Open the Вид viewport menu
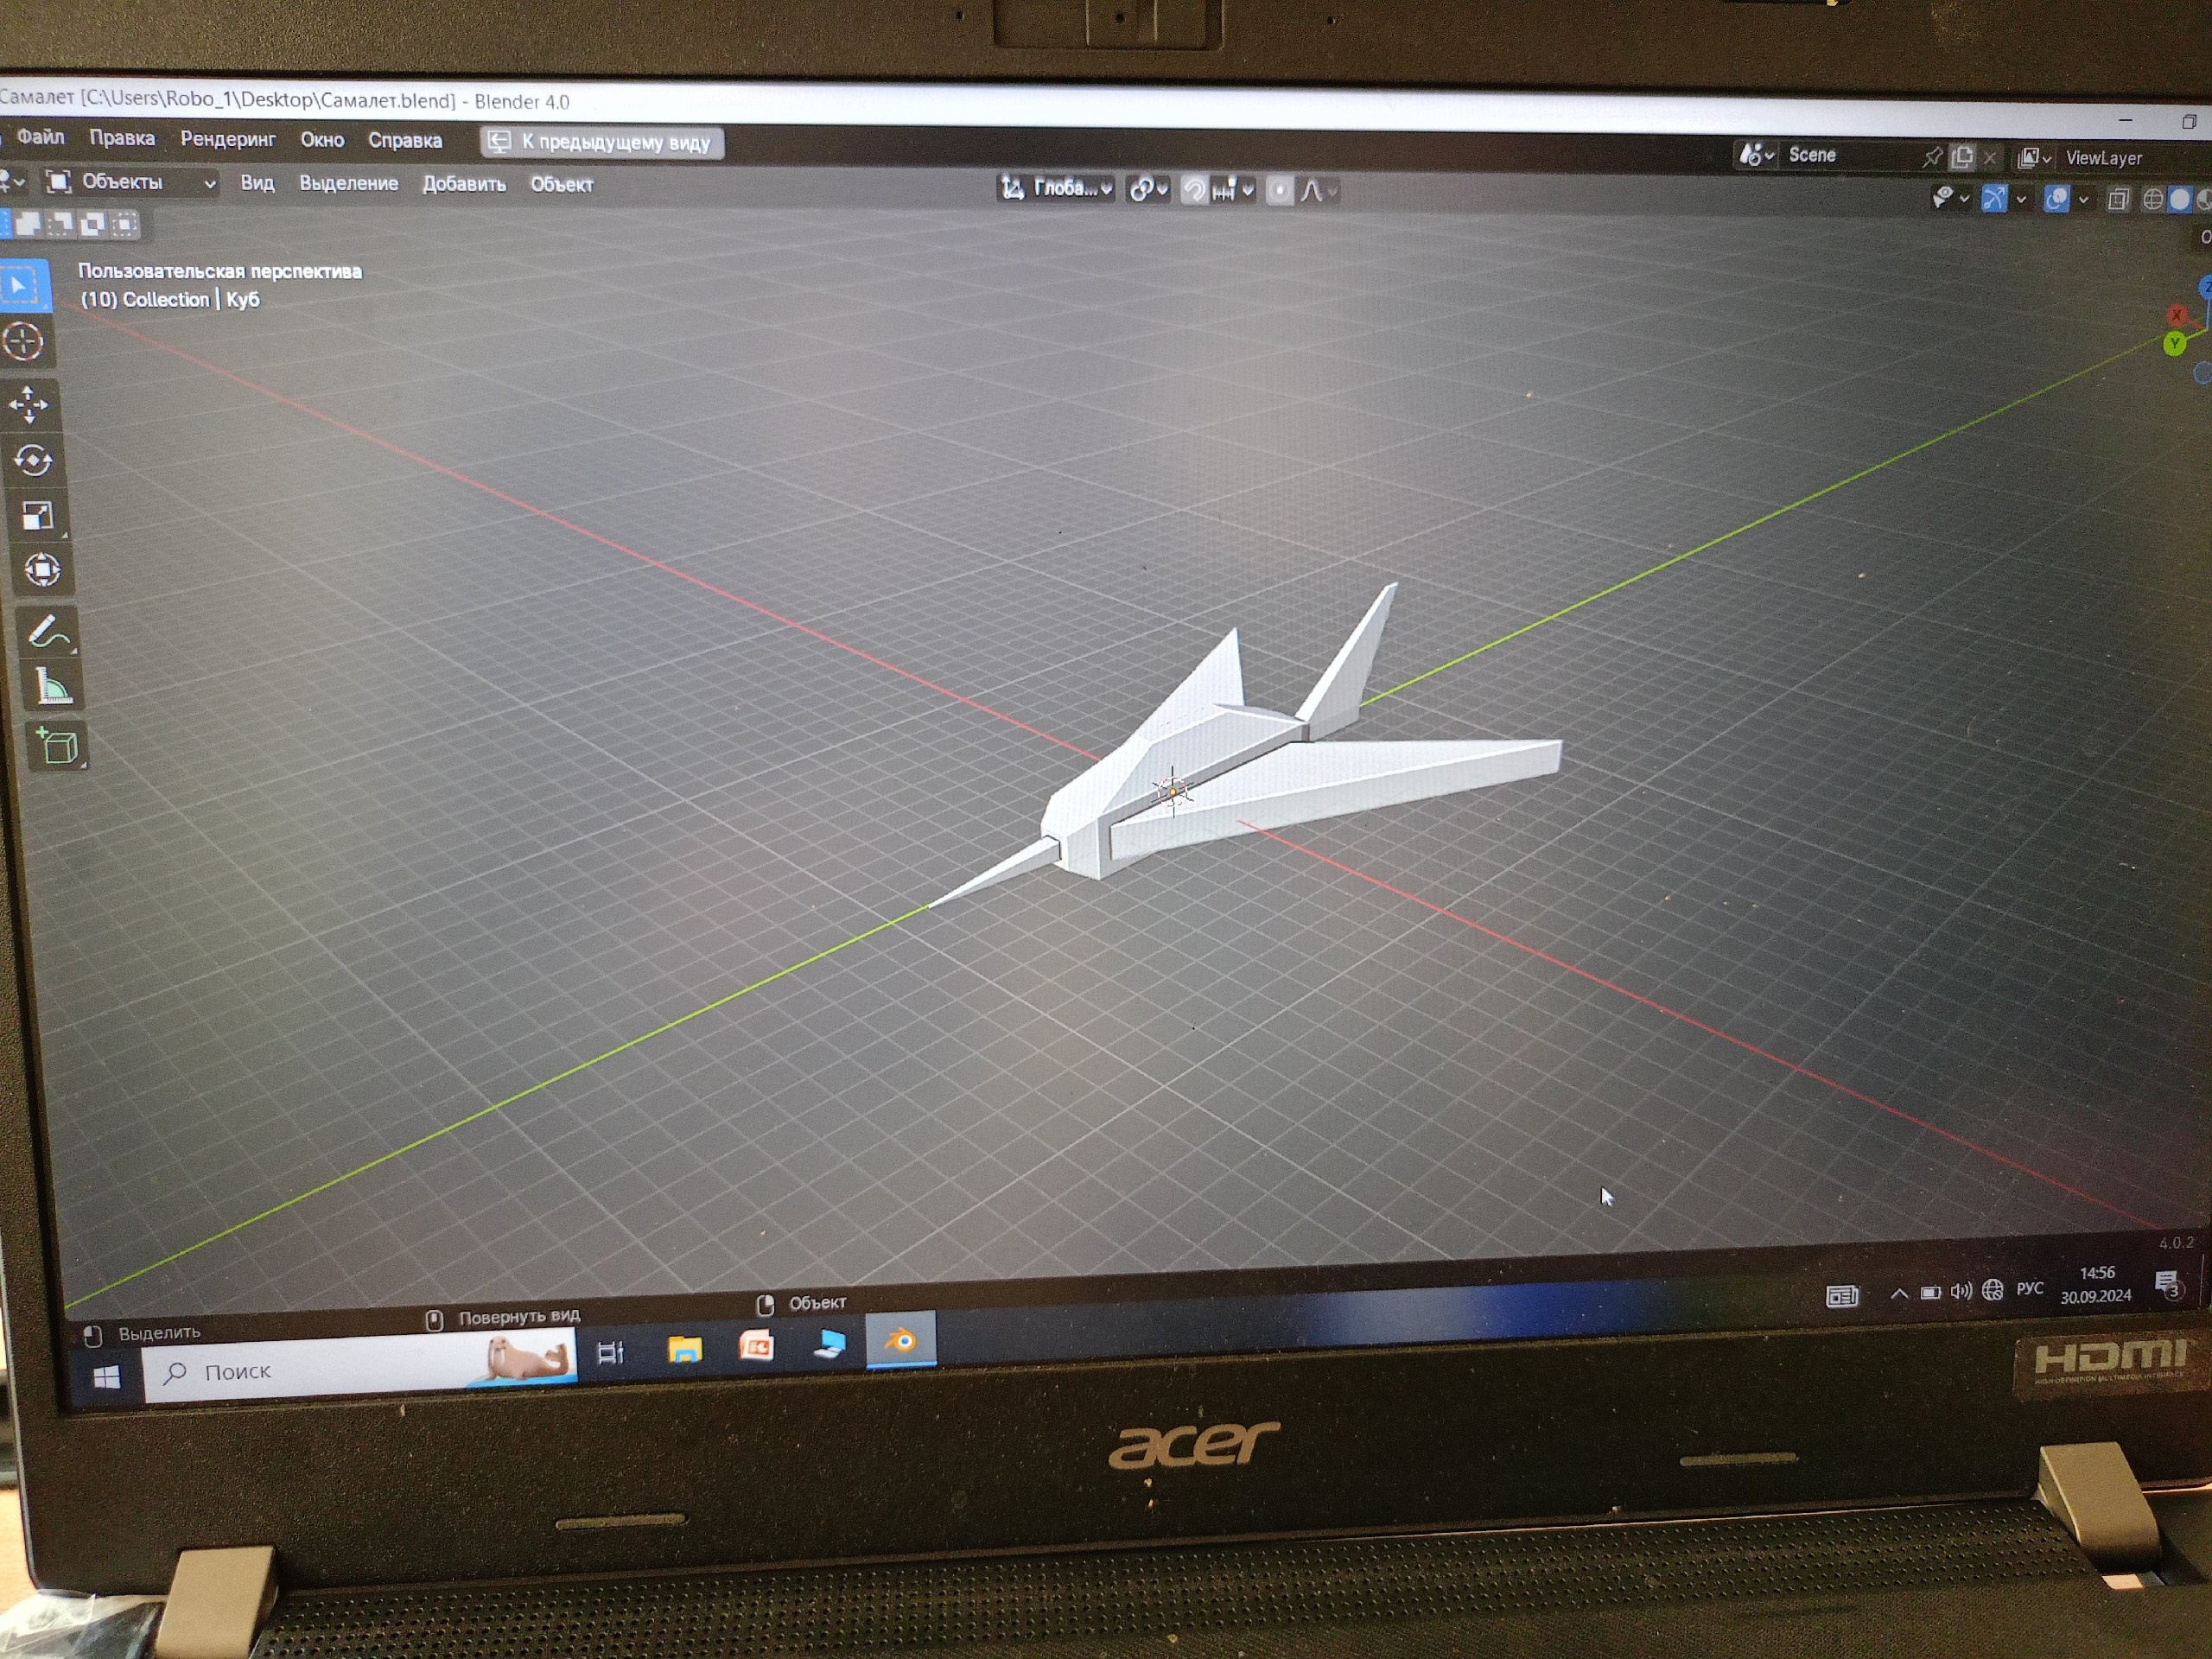Image resolution: width=2212 pixels, height=1659 pixels. tap(257, 183)
